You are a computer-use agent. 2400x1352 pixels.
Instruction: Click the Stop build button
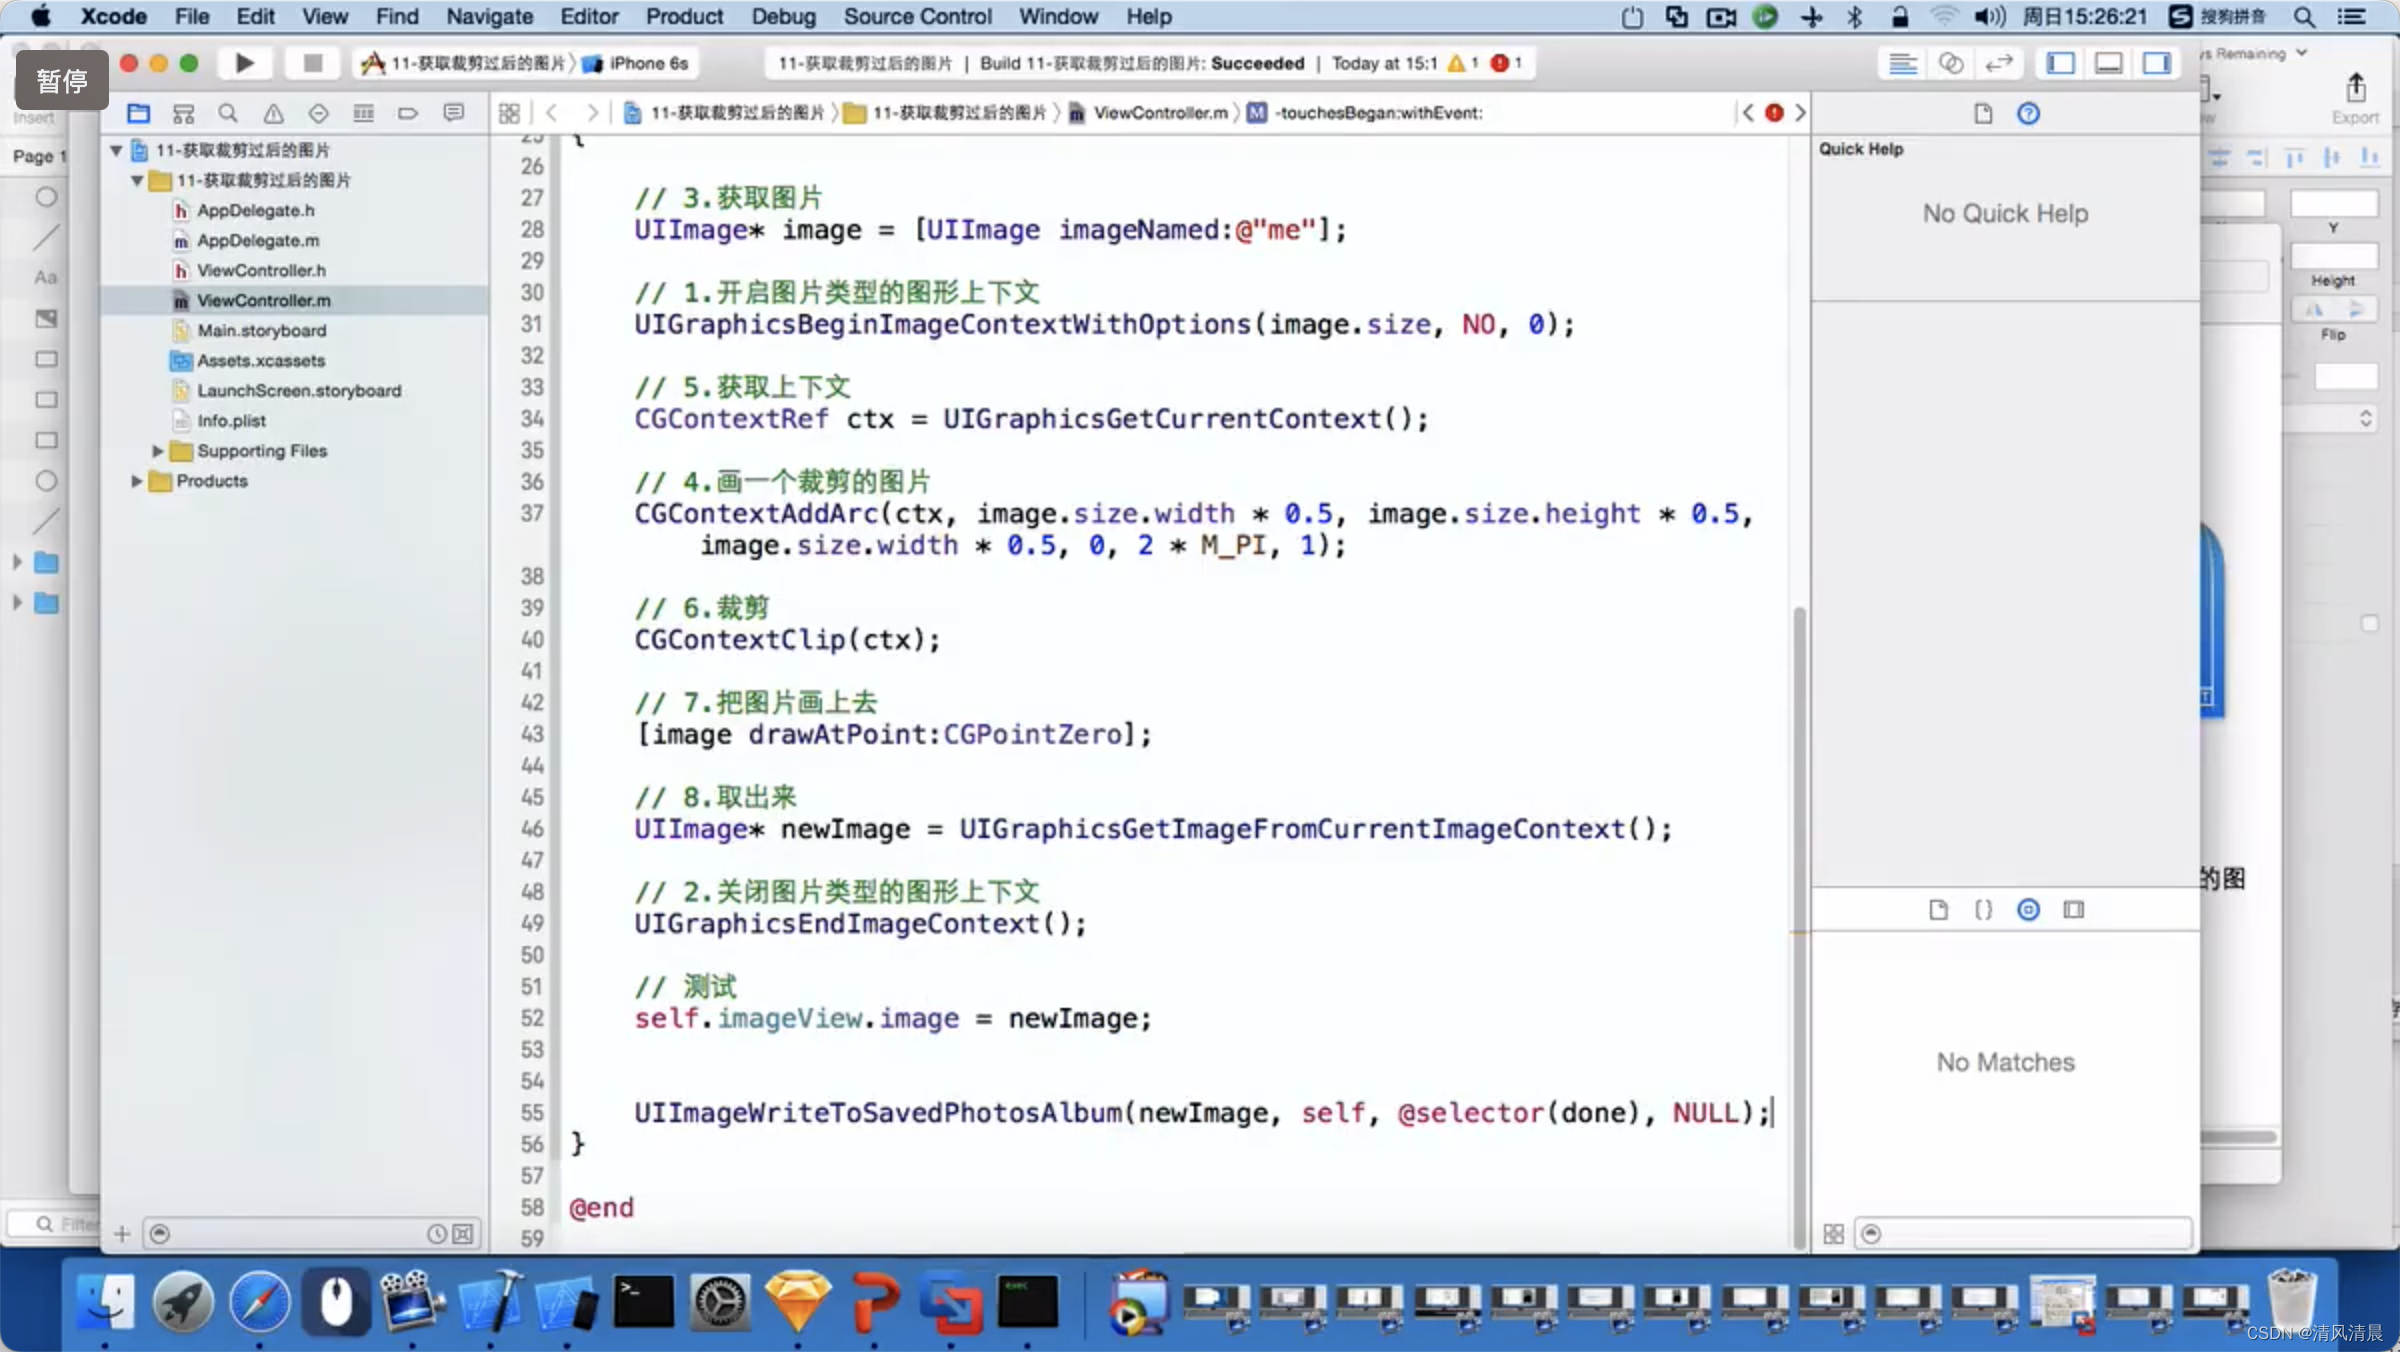coord(312,63)
